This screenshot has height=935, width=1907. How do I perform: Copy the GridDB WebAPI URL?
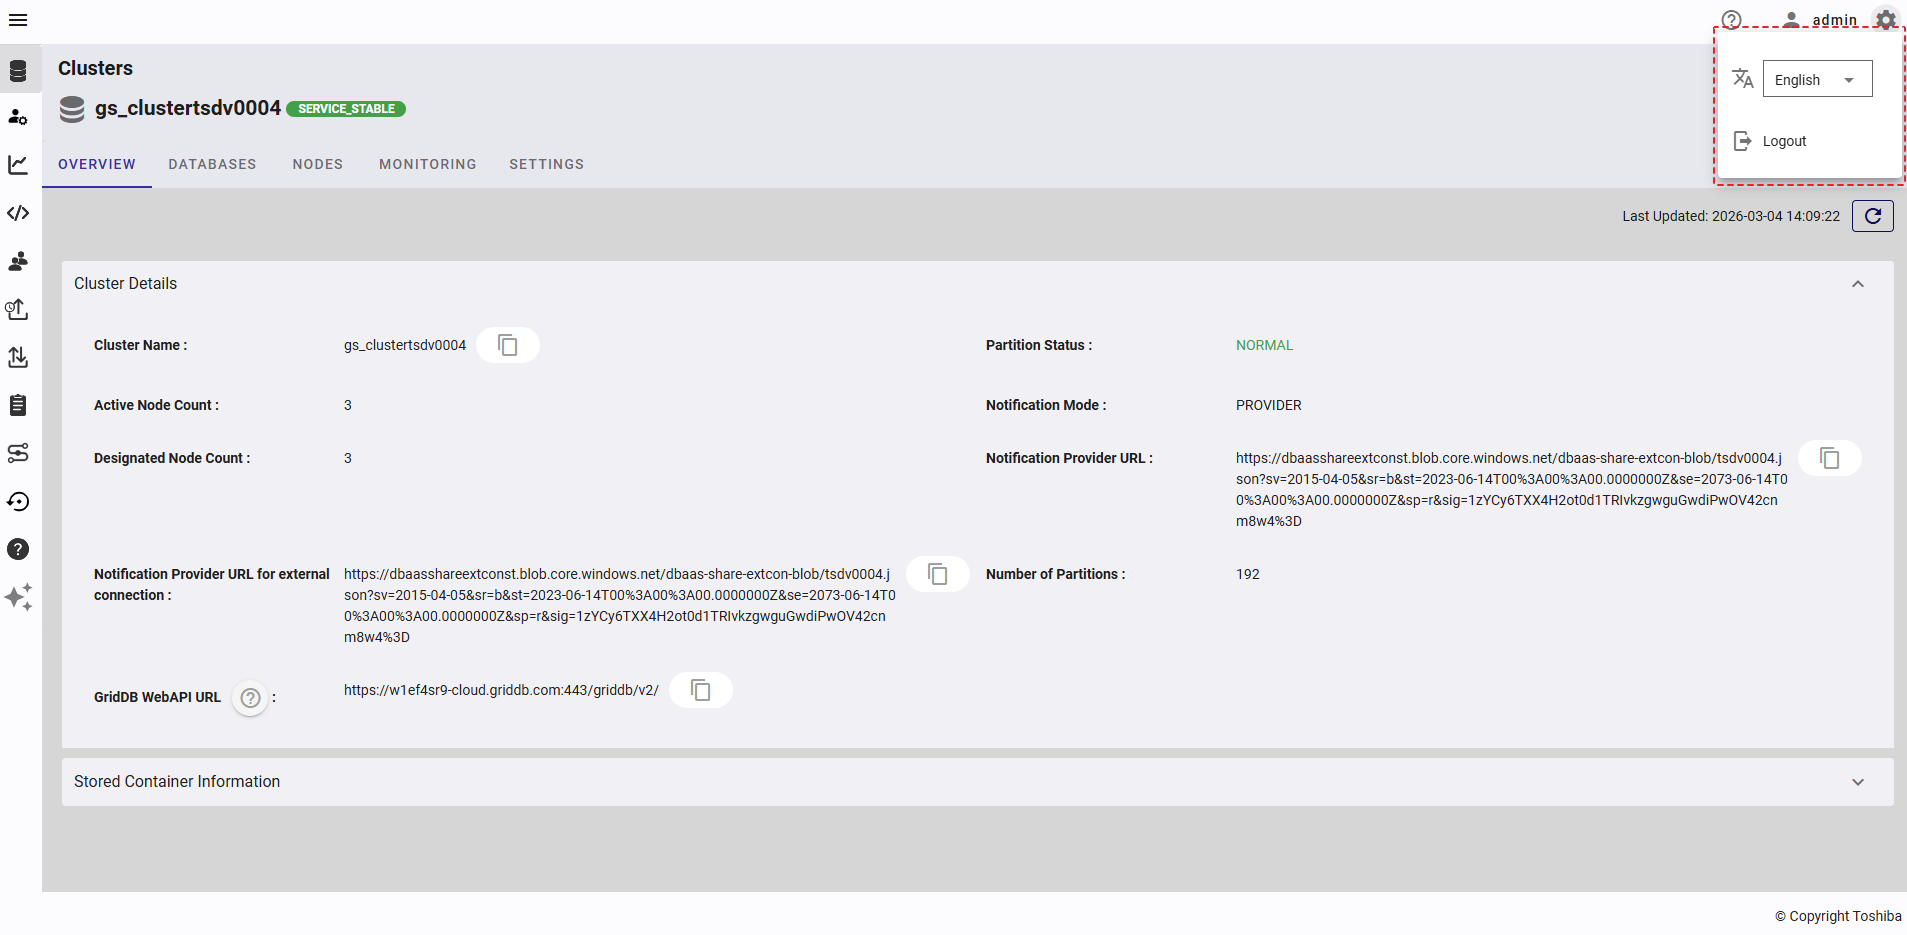701,690
